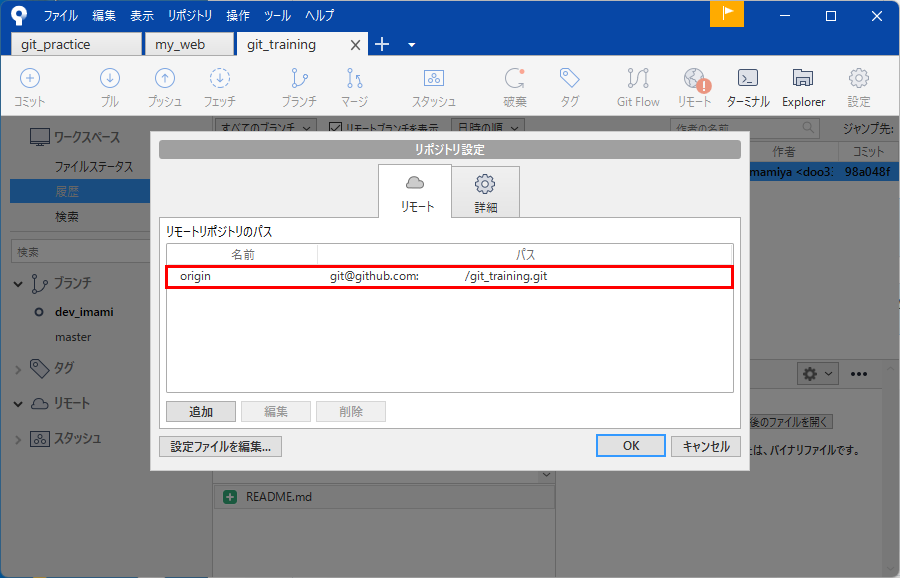Click the Pull (プル) toolbar icon
The width and height of the screenshot is (900, 578).
[110, 86]
